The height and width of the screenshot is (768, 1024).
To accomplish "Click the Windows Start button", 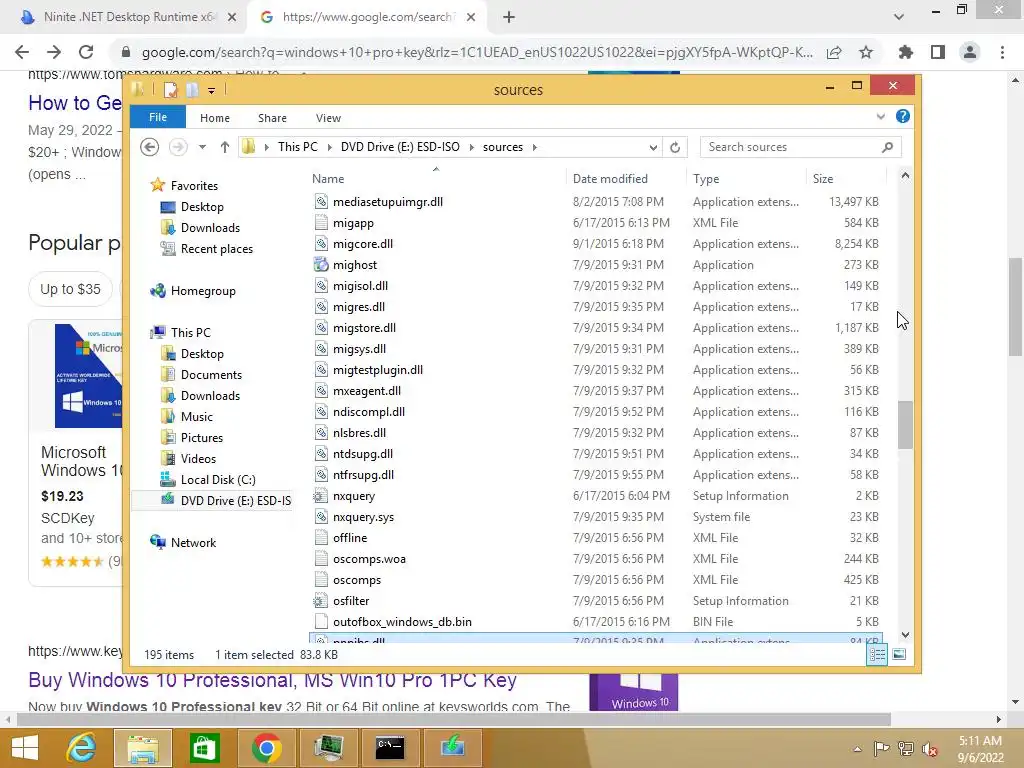I will [x=25, y=747].
